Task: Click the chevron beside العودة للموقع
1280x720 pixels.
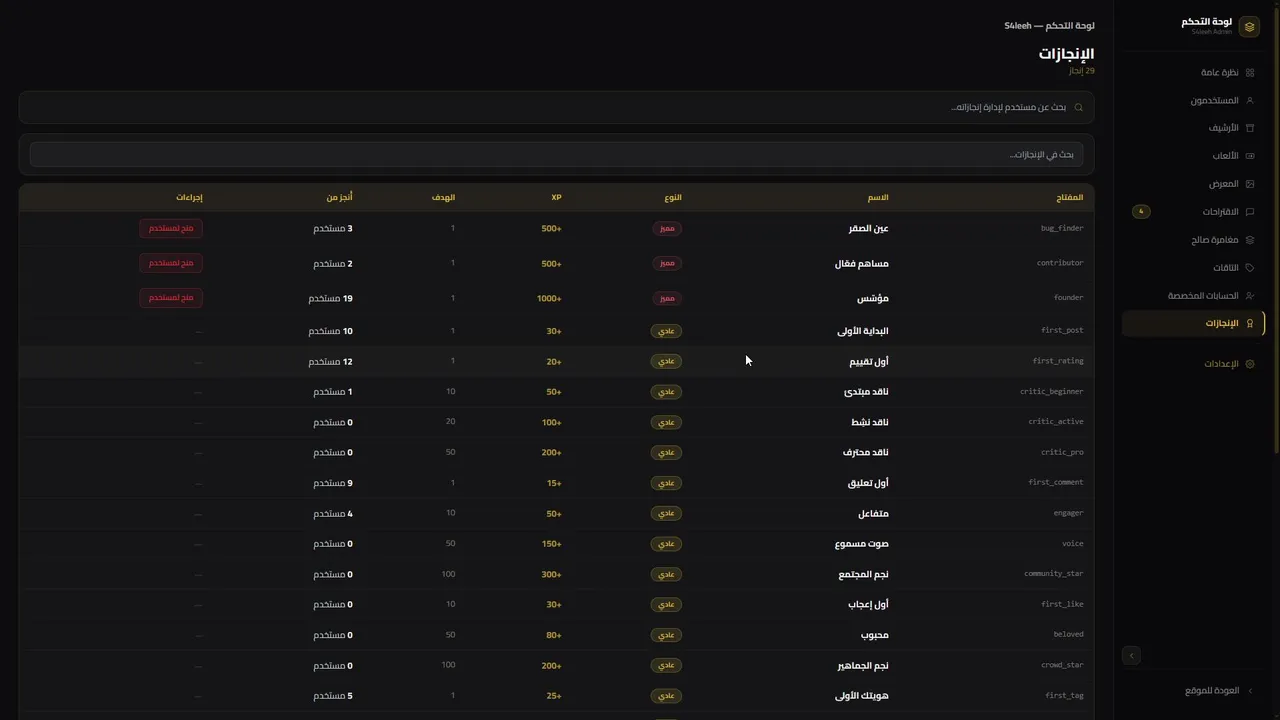Action: pyautogui.click(x=1250, y=691)
